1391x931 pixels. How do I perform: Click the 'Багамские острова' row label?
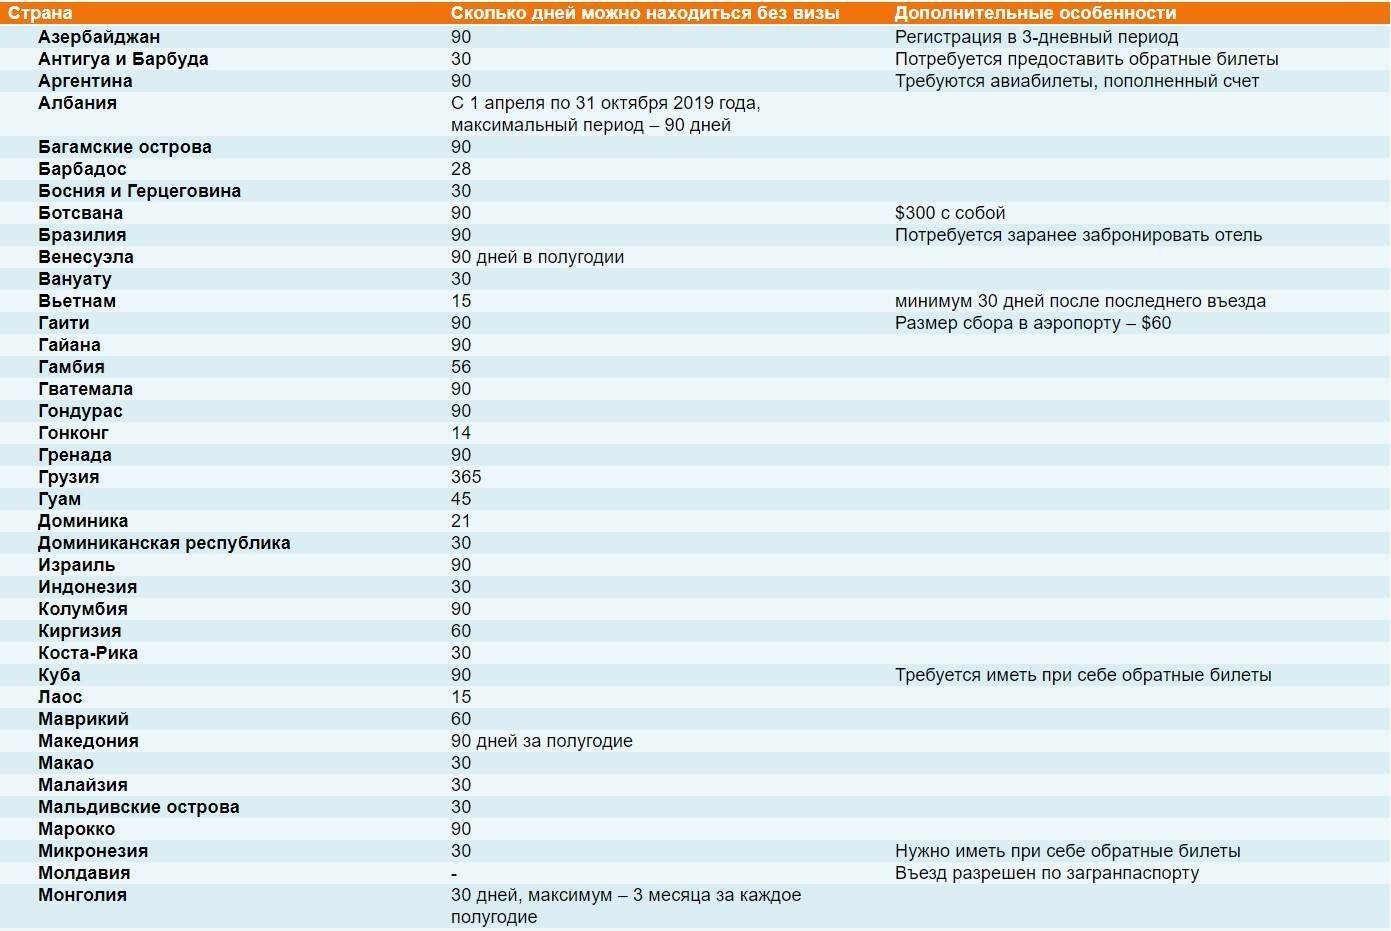point(125,147)
